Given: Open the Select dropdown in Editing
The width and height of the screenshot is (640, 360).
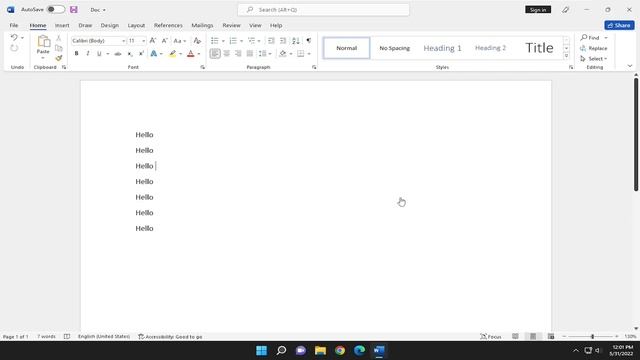Looking at the screenshot, I should 594,59.
